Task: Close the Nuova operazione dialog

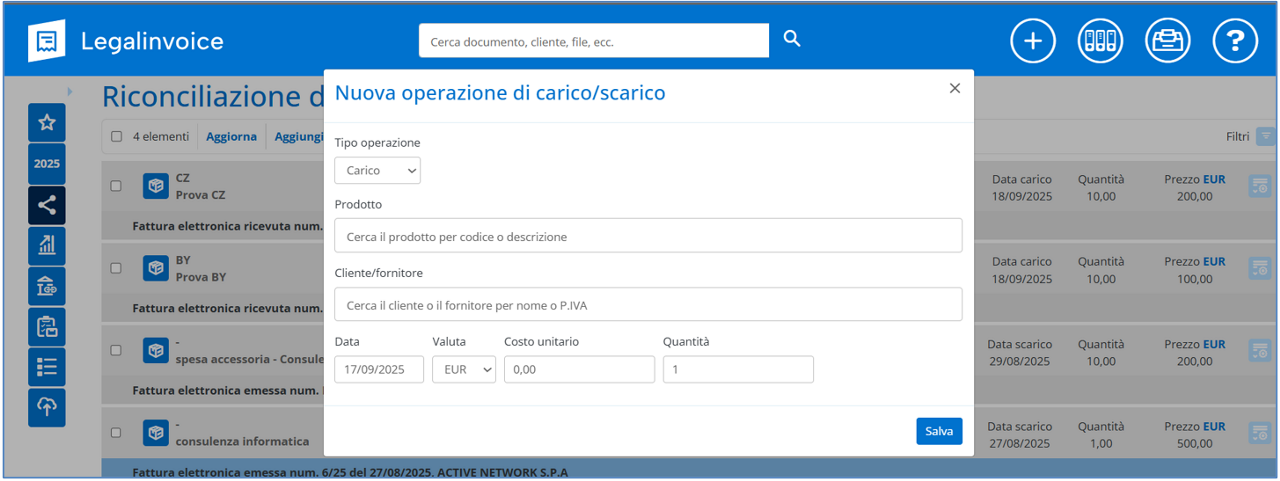Action: 954,89
